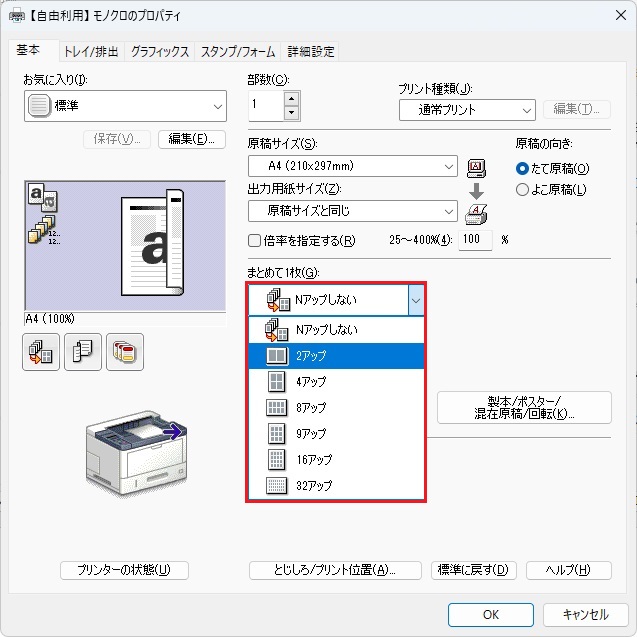637x637 pixels.
Task: Switch to the トレイ/排出 tab
Action: pos(91,52)
